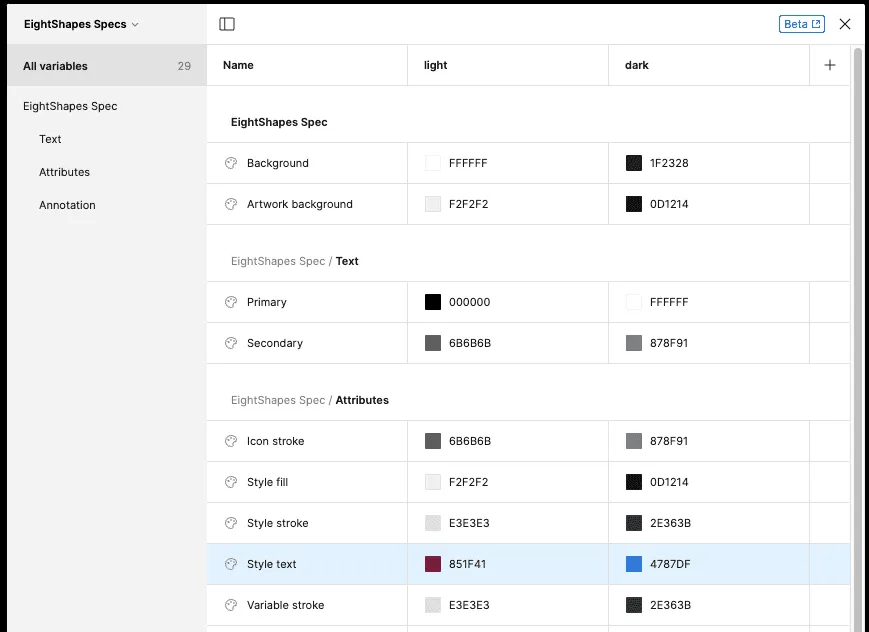The image size is (869, 632).
Task: Open the Style text dark 4787DF swatch
Action: [634, 564]
